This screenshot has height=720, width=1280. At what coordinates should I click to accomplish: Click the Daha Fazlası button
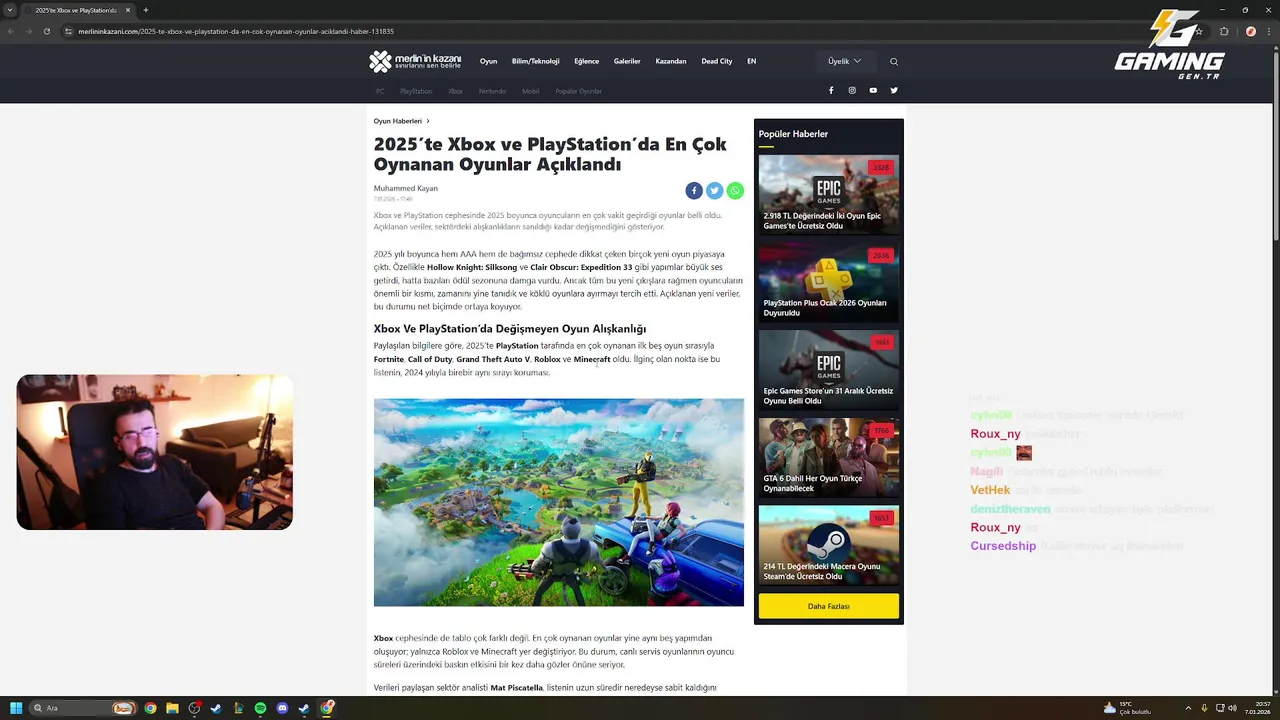829,606
